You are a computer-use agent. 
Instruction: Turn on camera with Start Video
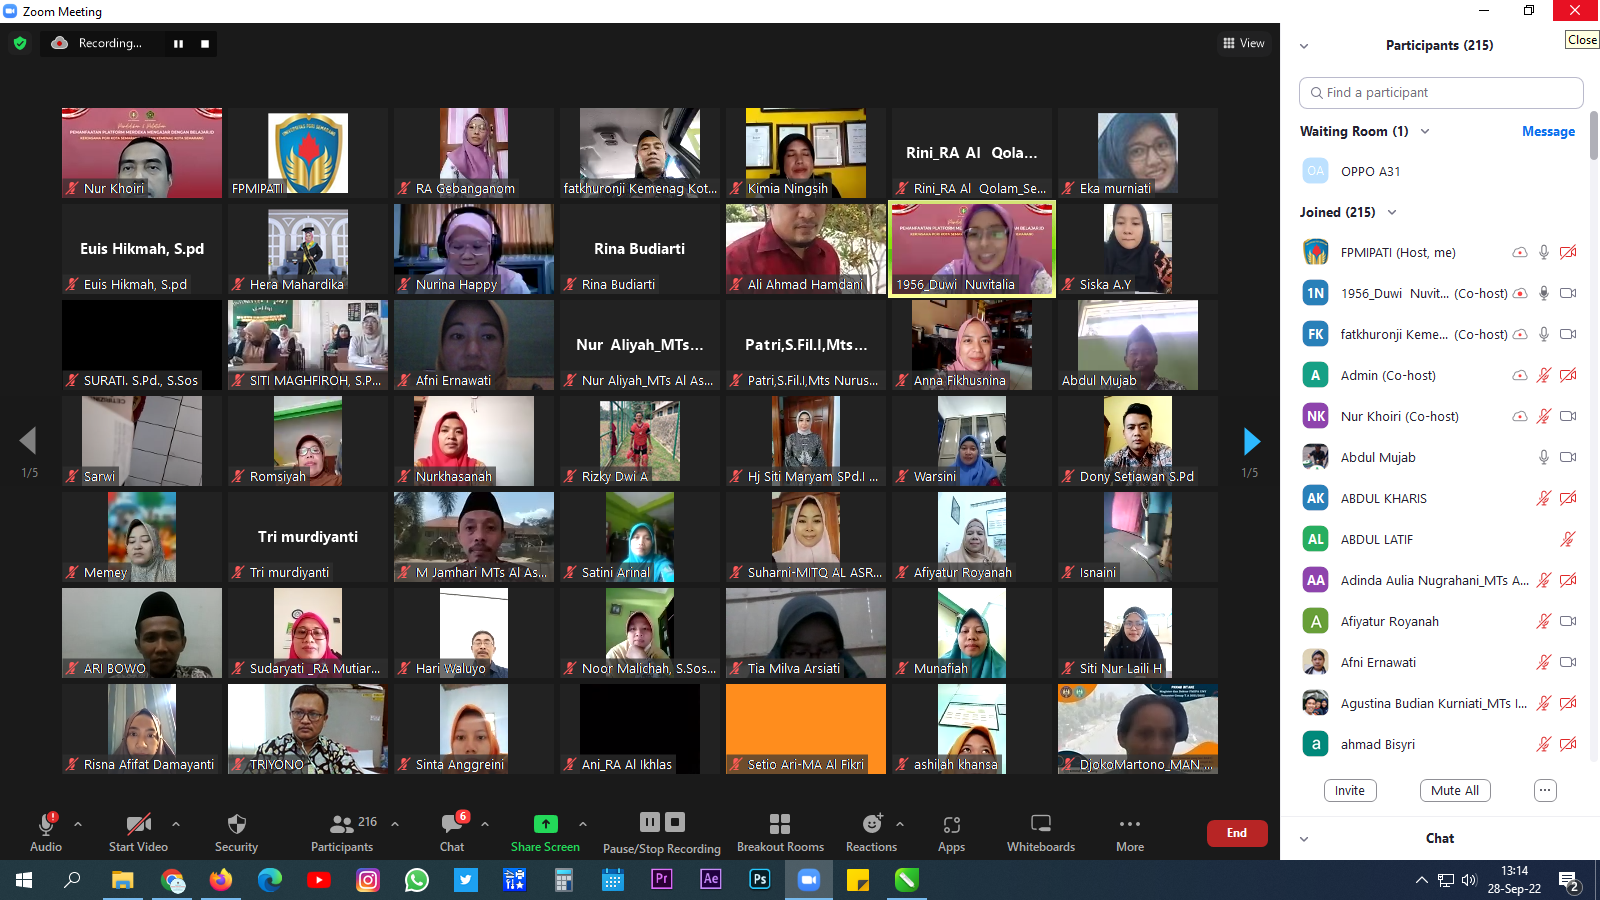[x=138, y=825]
